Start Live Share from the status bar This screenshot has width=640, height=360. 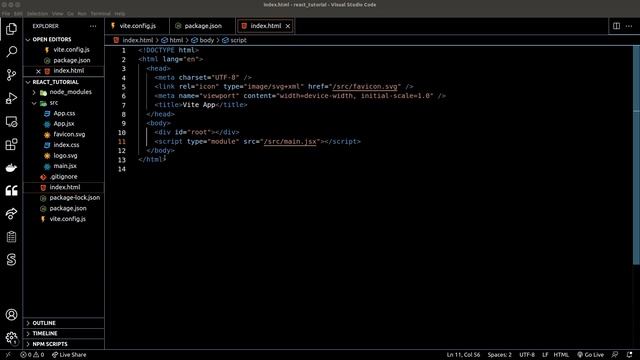69,355
